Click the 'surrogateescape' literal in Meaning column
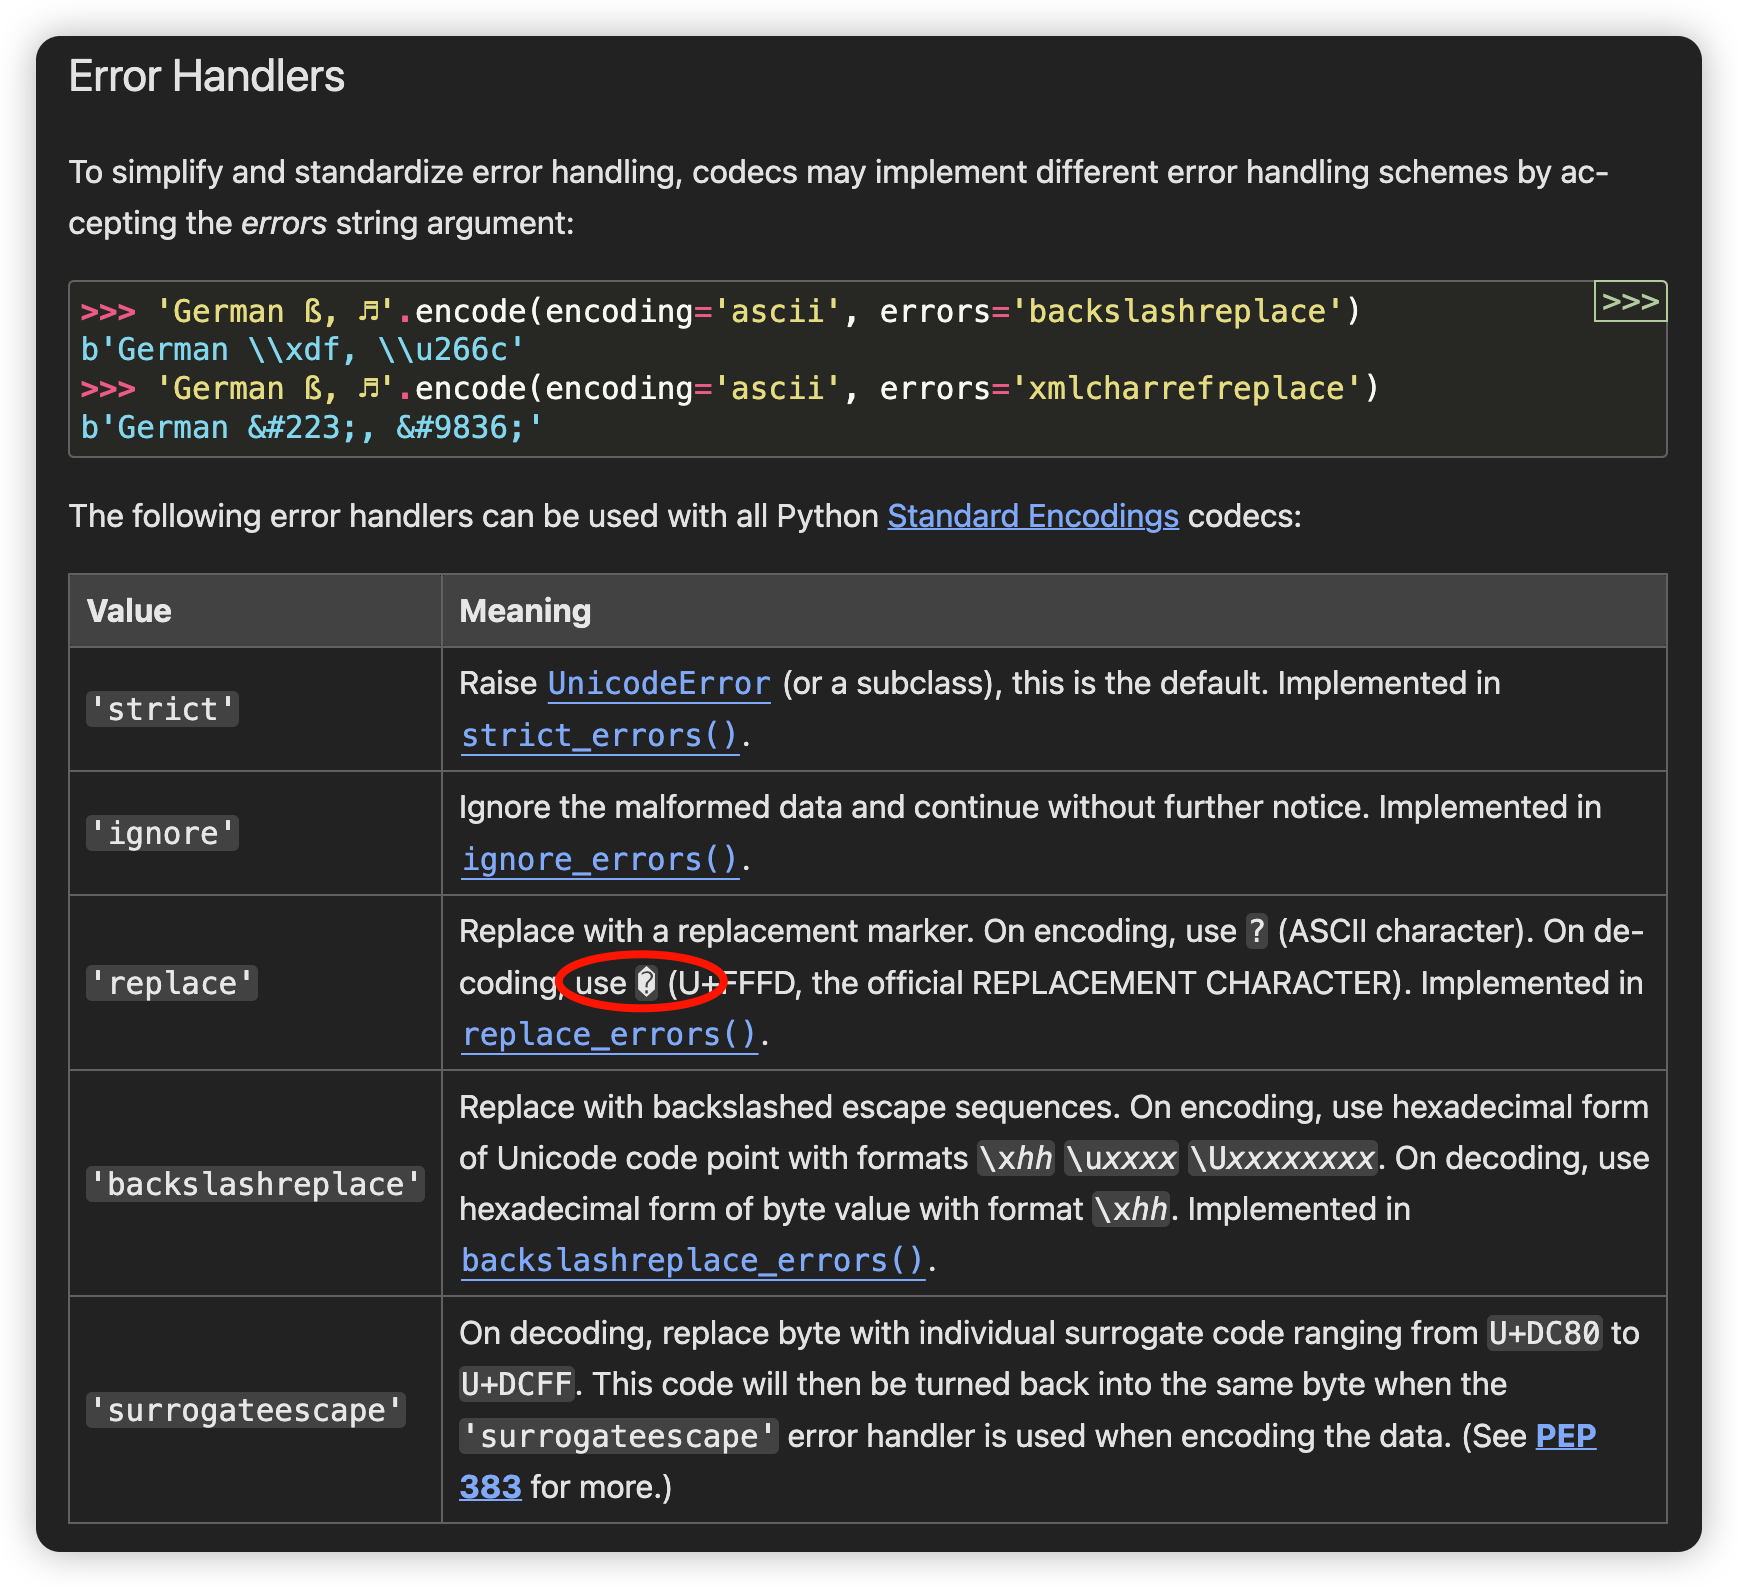 619,1436
